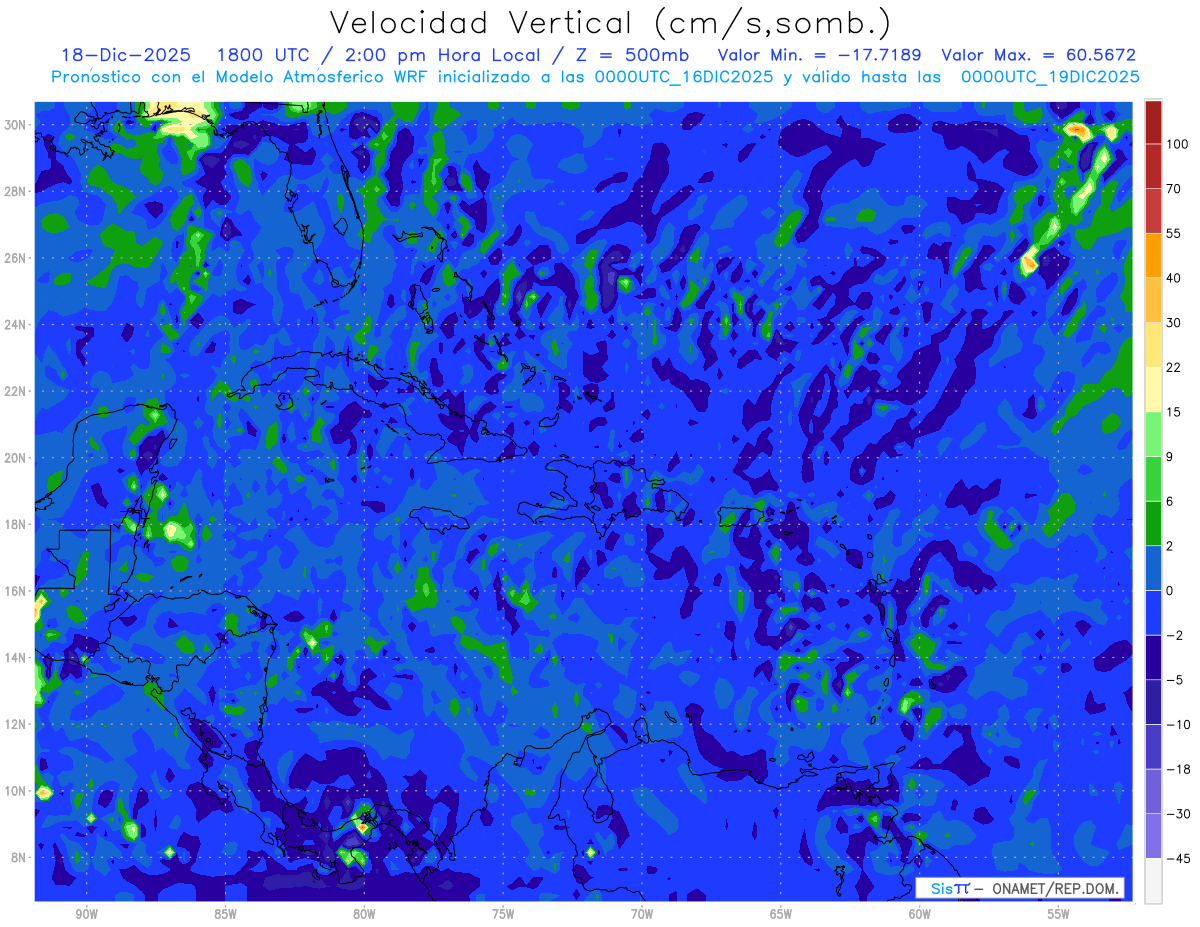Click the "Valor Min. = -17.7189" text
Image resolution: width=1200 pixels, height=927 pixels.
coord(819,55)
